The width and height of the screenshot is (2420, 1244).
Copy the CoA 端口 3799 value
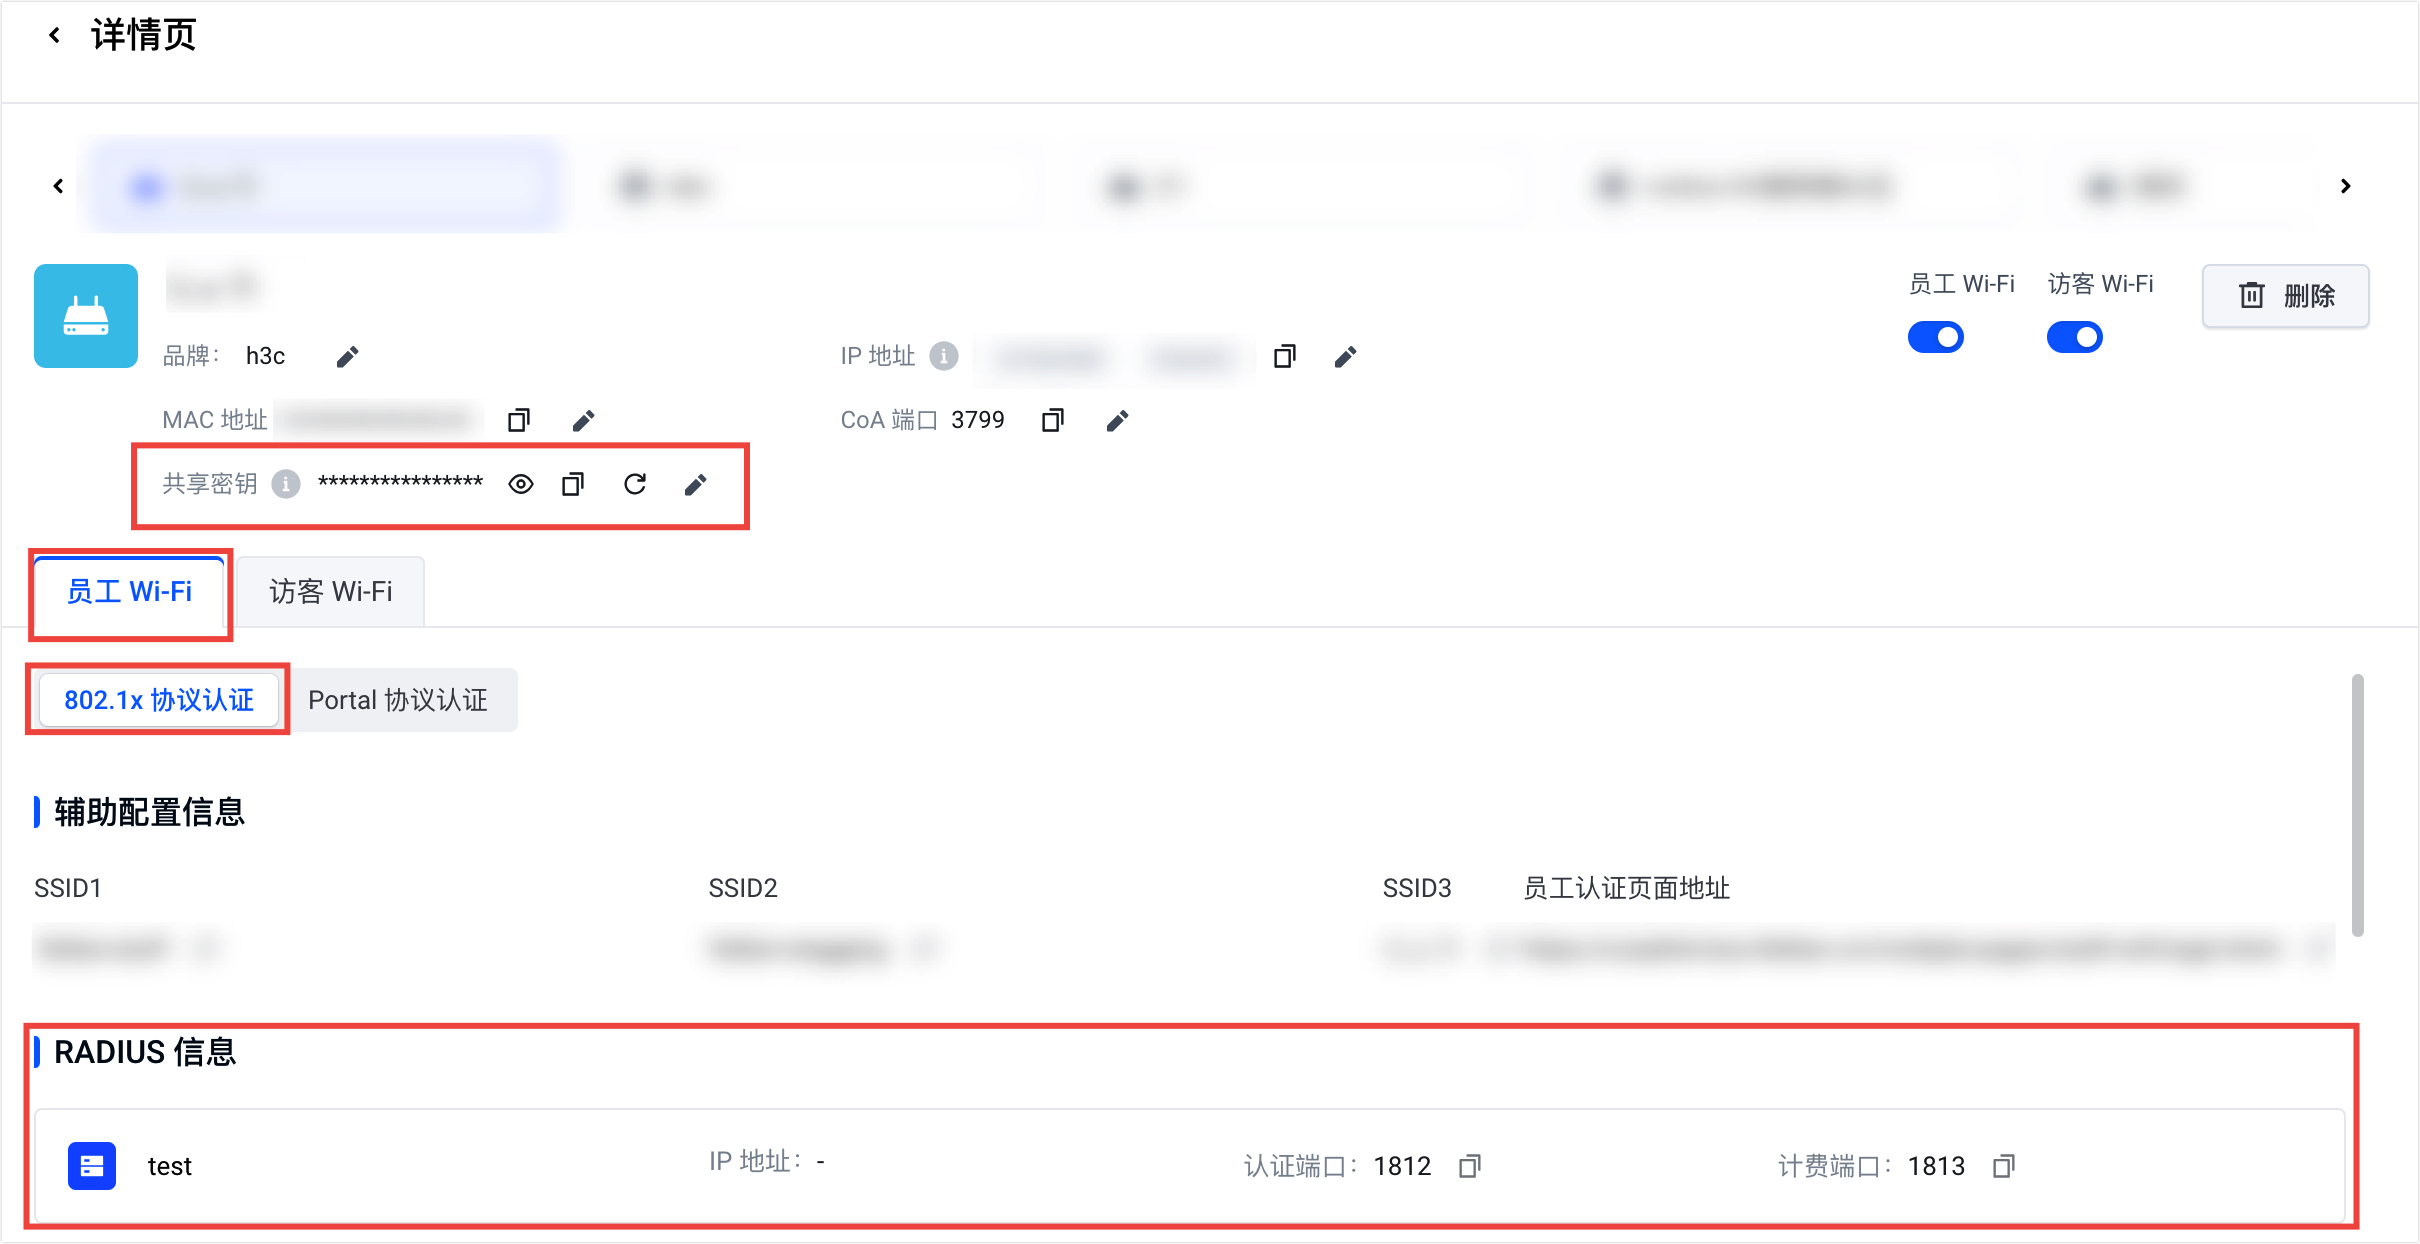point(1052,421)
